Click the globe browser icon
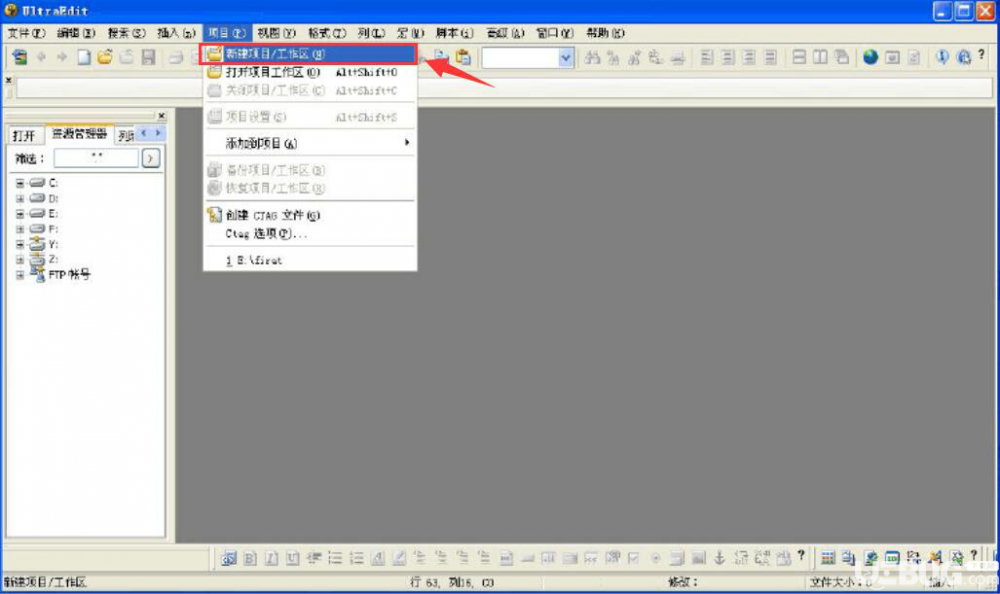 point(871,57)
